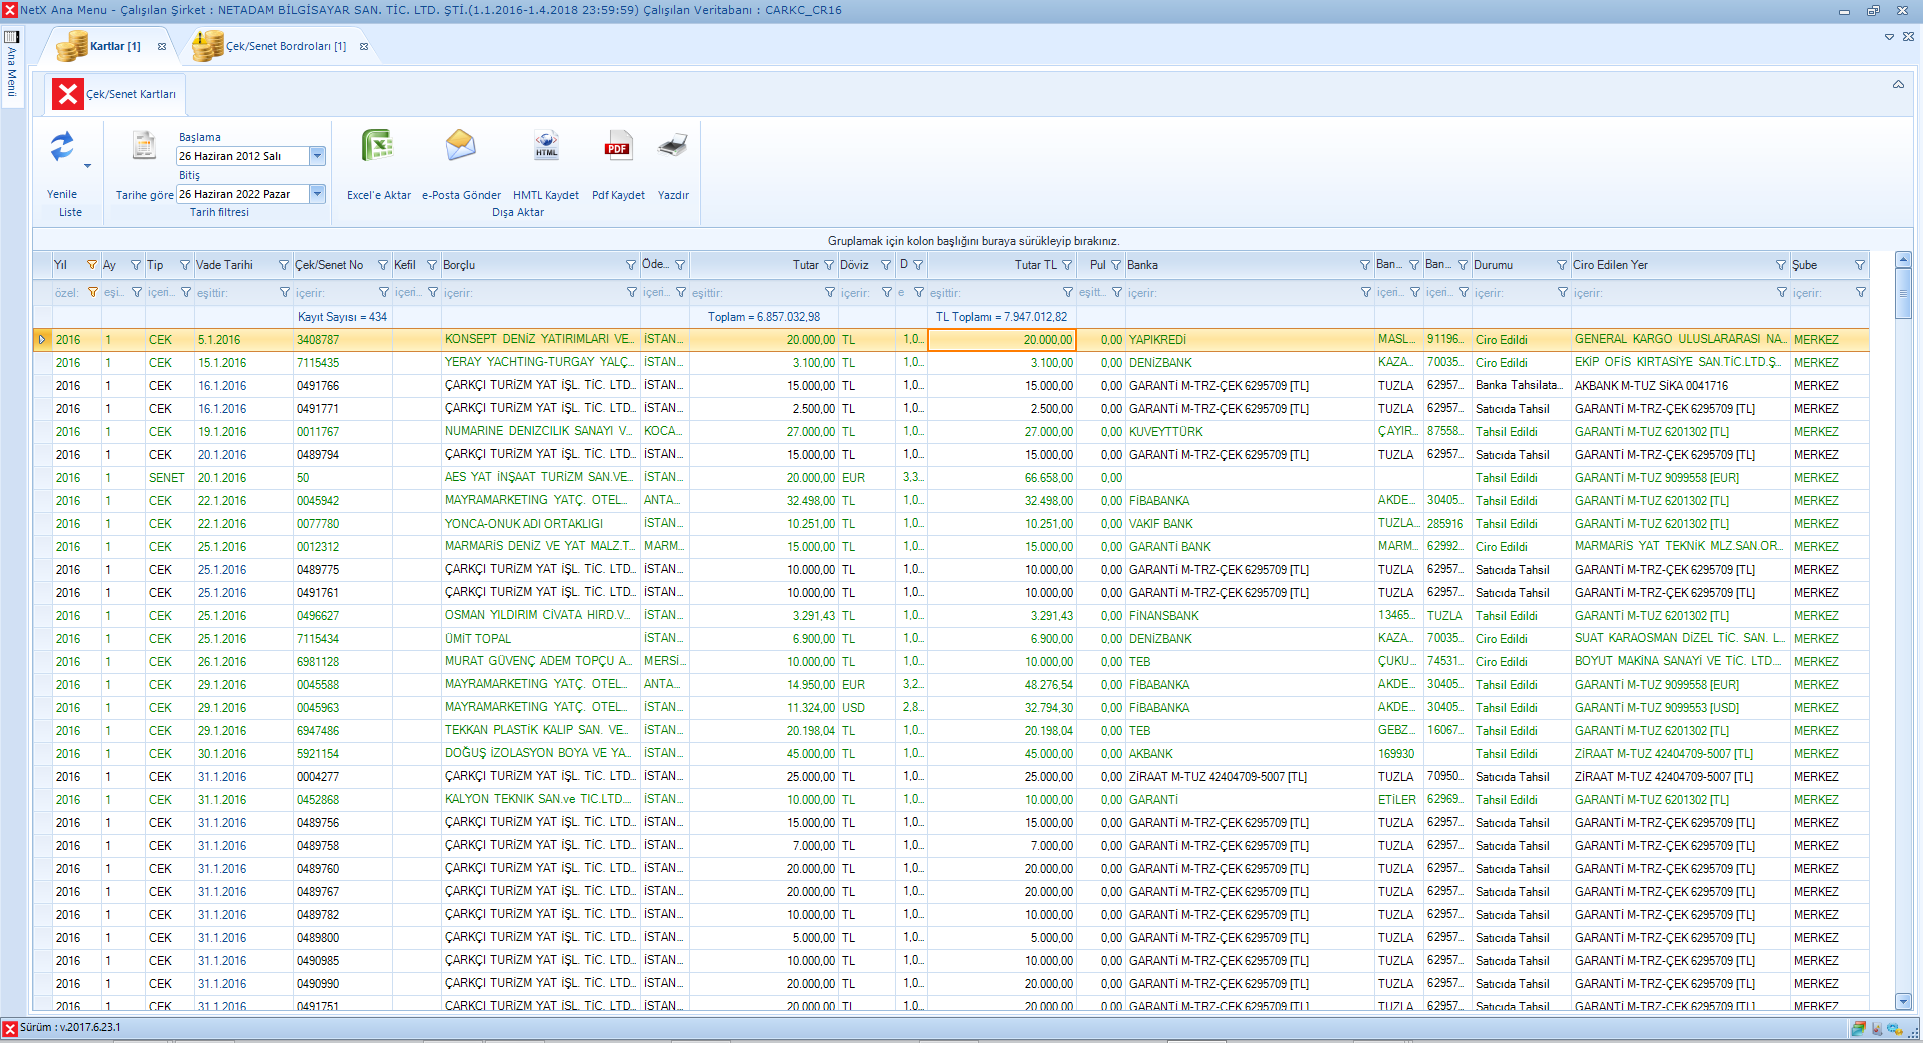Sort by the Vade Tarihi column header

(225, 265)
